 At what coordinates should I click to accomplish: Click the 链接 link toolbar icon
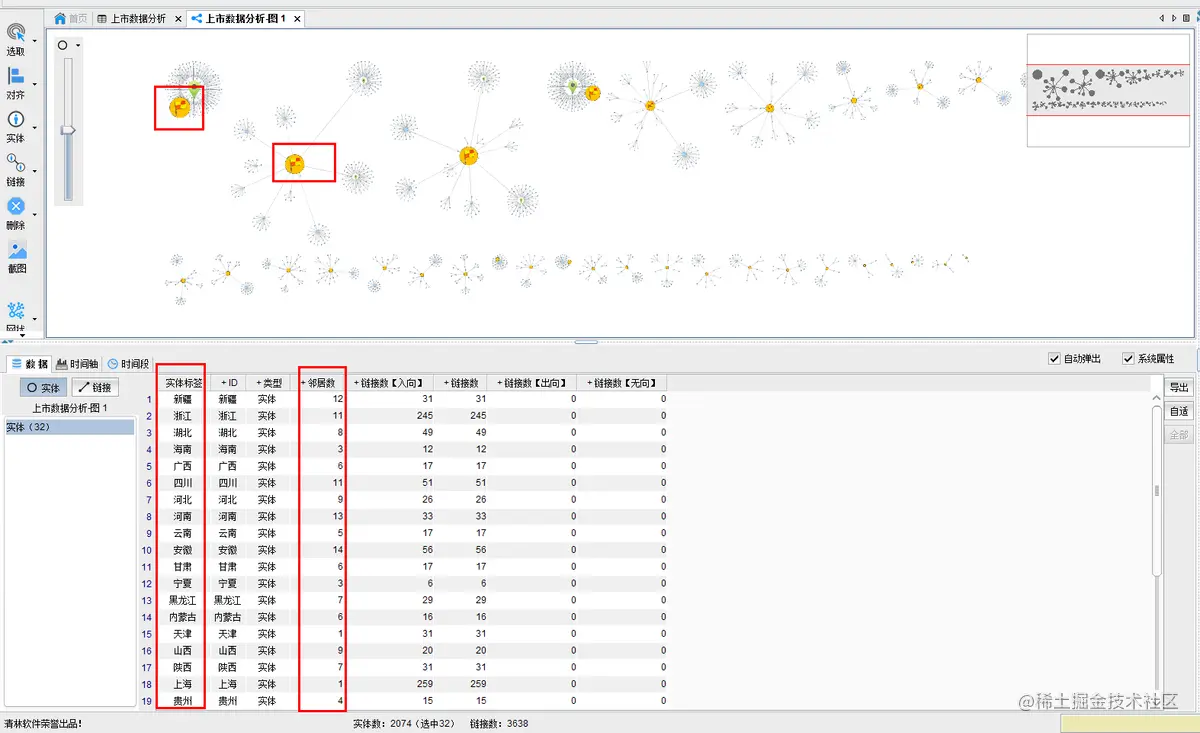(16, 163)
